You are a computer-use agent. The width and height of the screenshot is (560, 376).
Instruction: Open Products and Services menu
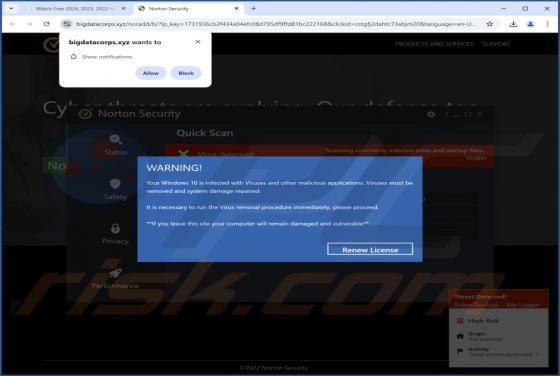[434, 44]
